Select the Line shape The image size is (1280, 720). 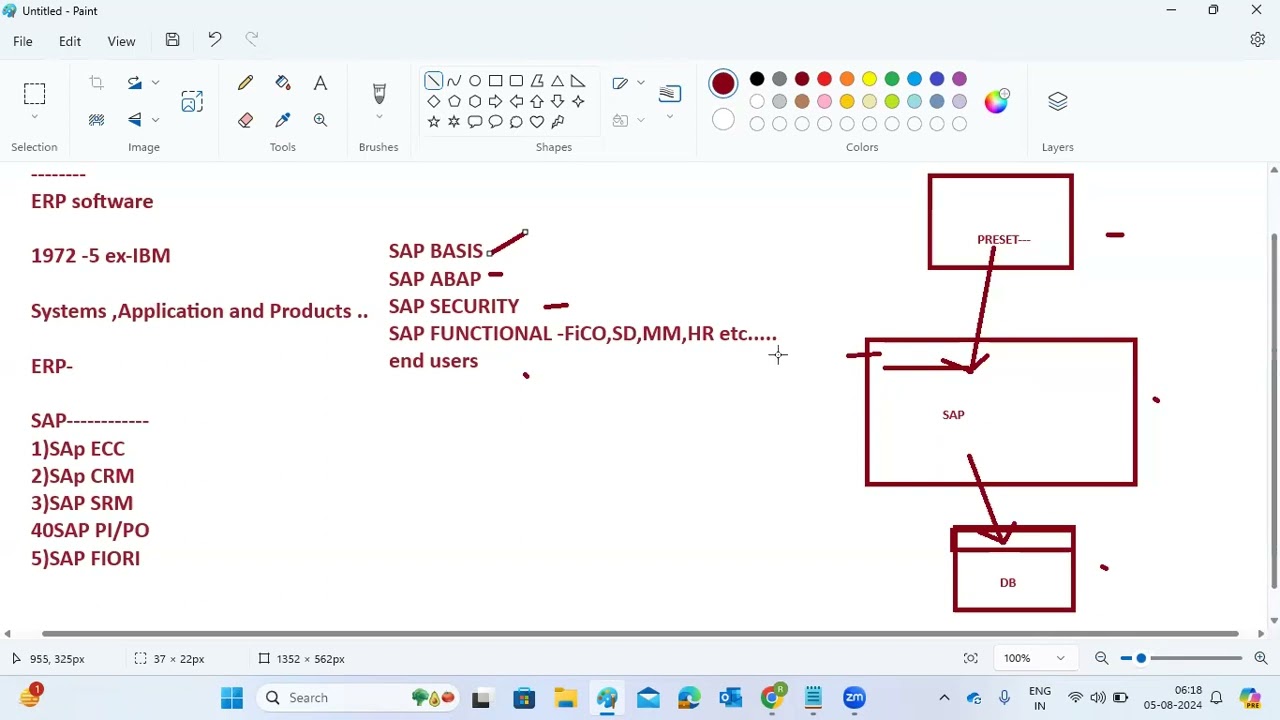tap(433, 81)
